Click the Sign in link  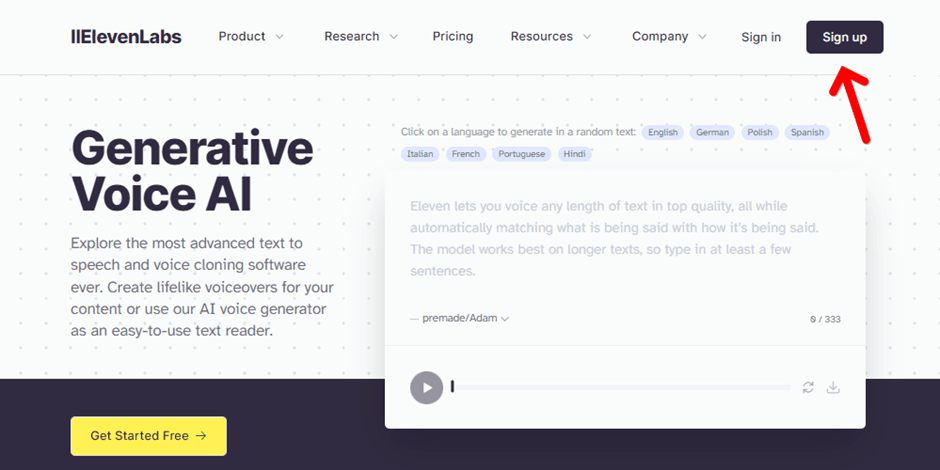(x=761, y=37)
